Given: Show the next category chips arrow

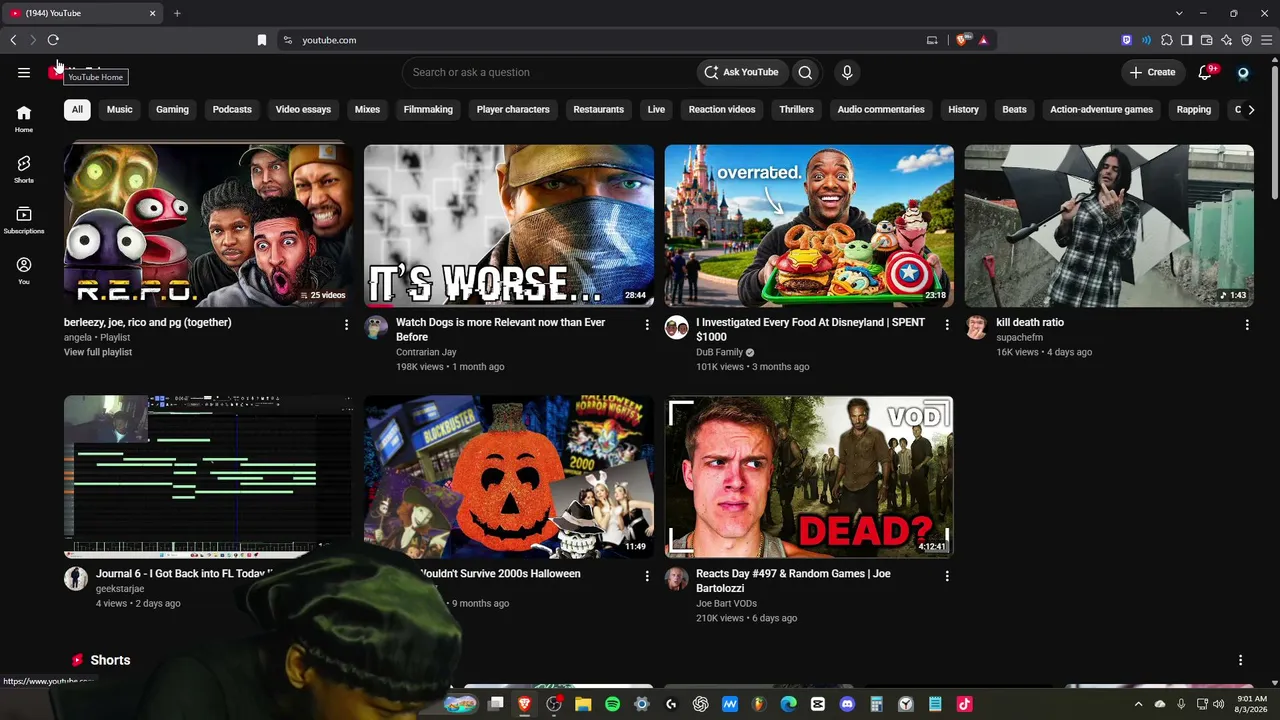Looking at the screenshot, I should 1251,109.
